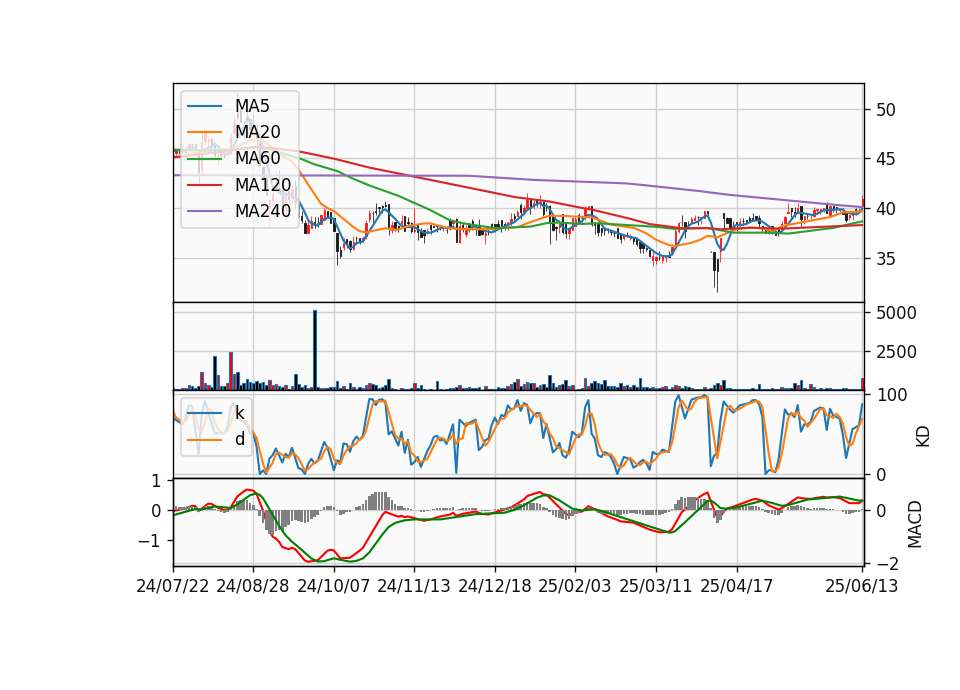Viewport: 960px width, 690px height.
Task: Click the blue MA5 legend line sample
Action: [204, 106]
